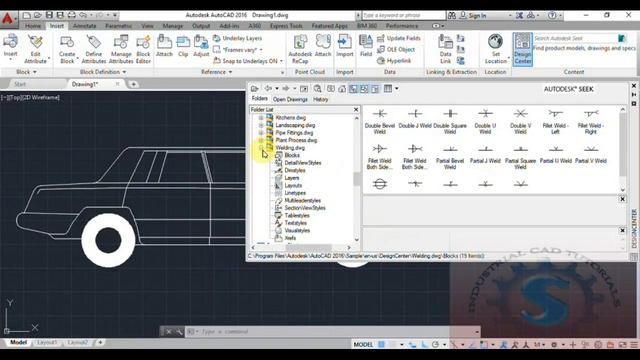Launch the Block Editor
The width and height of the screenshot is (640, 360).
click(143, 49)
